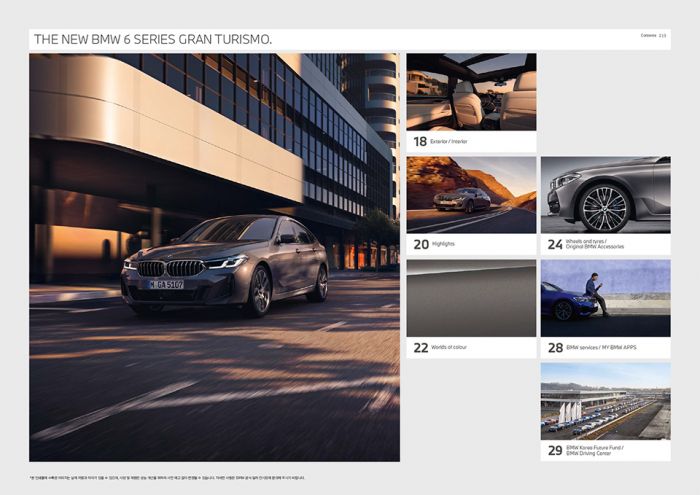Click page number 29
700x495 pixels.
pos(555,451)
